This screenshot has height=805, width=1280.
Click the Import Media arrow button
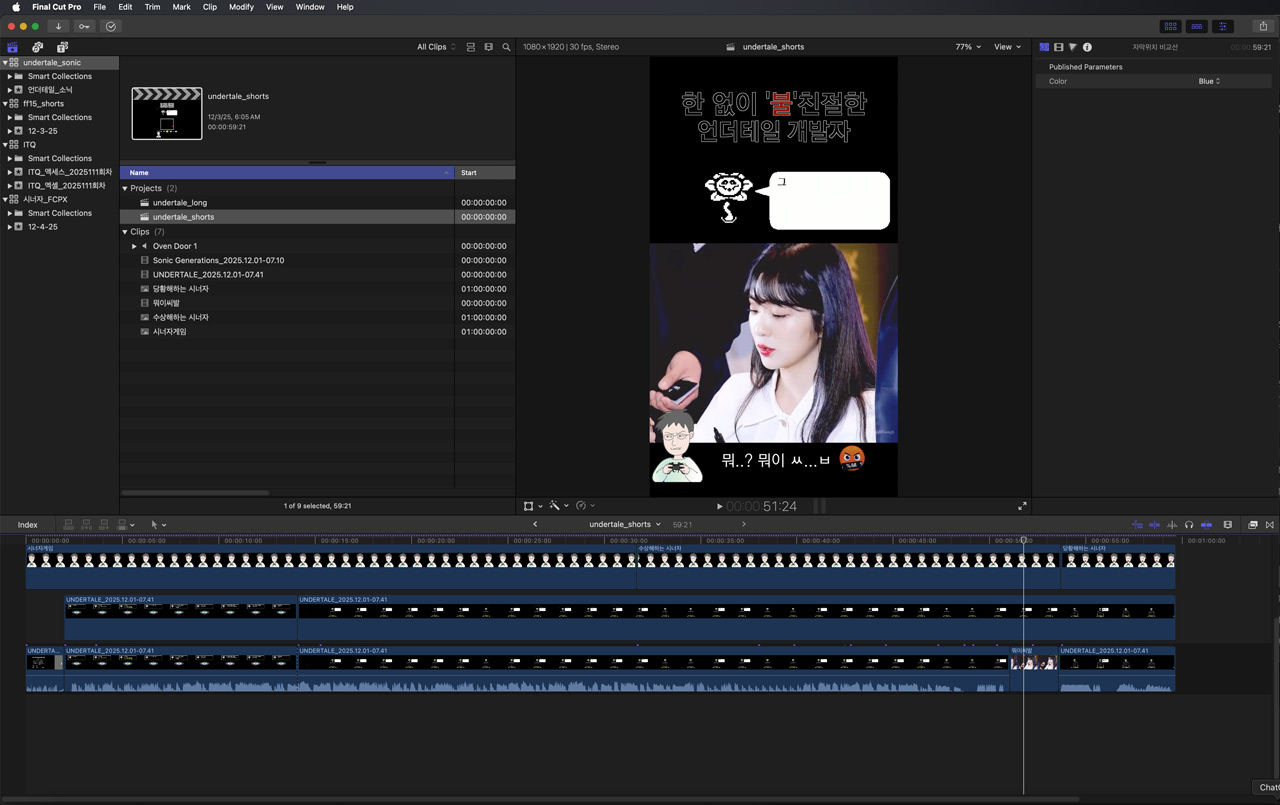click(58, 26)
